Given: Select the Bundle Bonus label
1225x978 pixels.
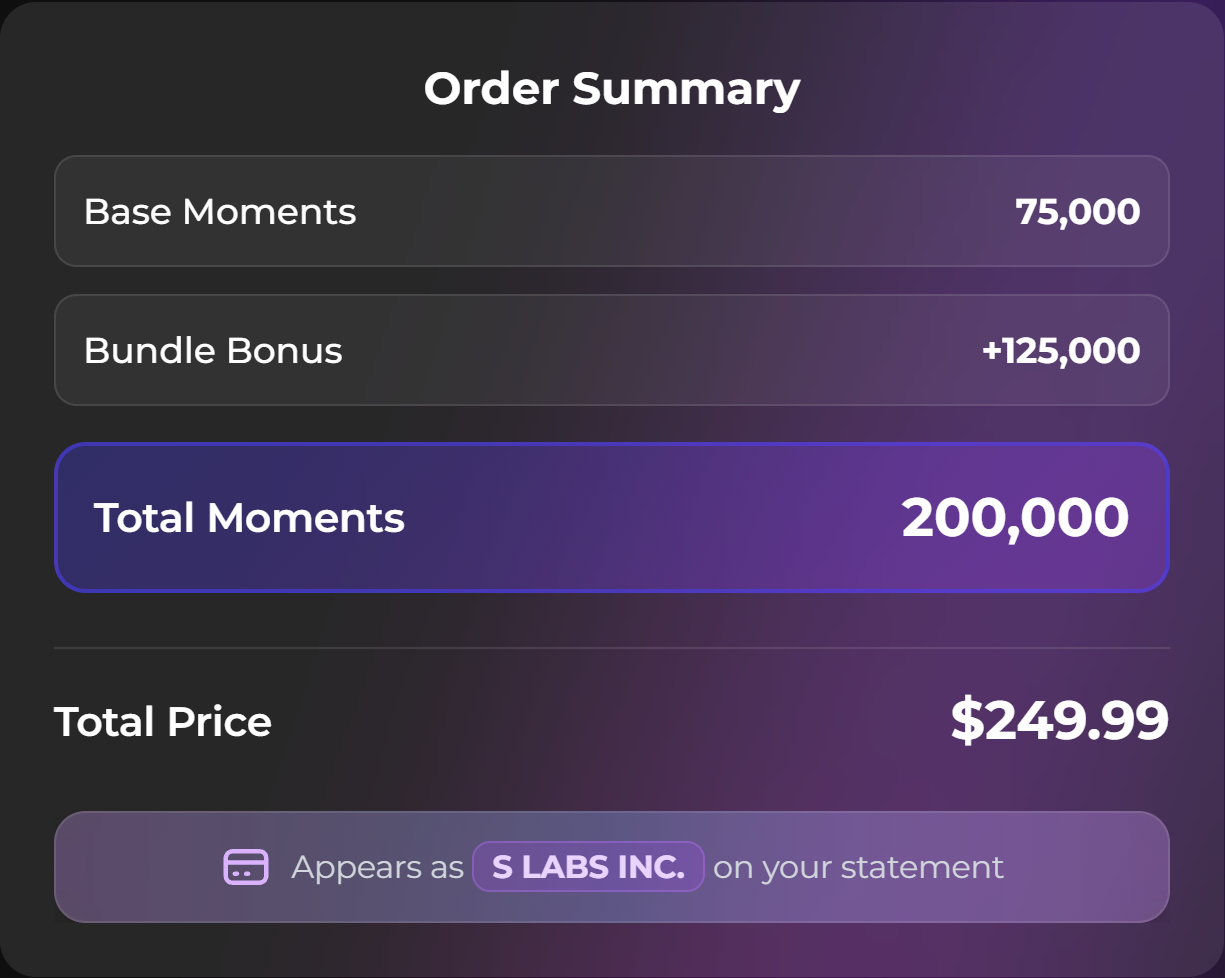Looking at the screenshot, I should point(213,351).
